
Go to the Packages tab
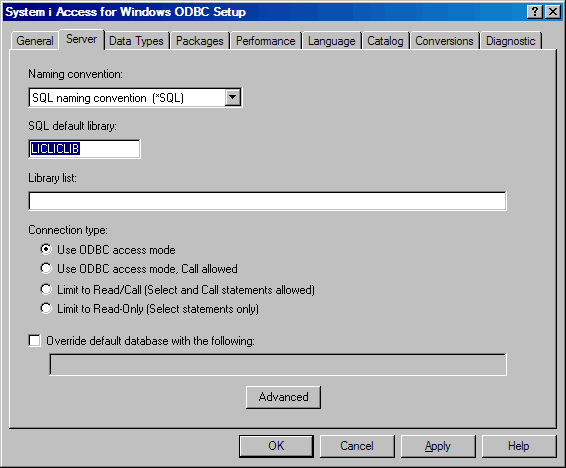coord(200,41)
